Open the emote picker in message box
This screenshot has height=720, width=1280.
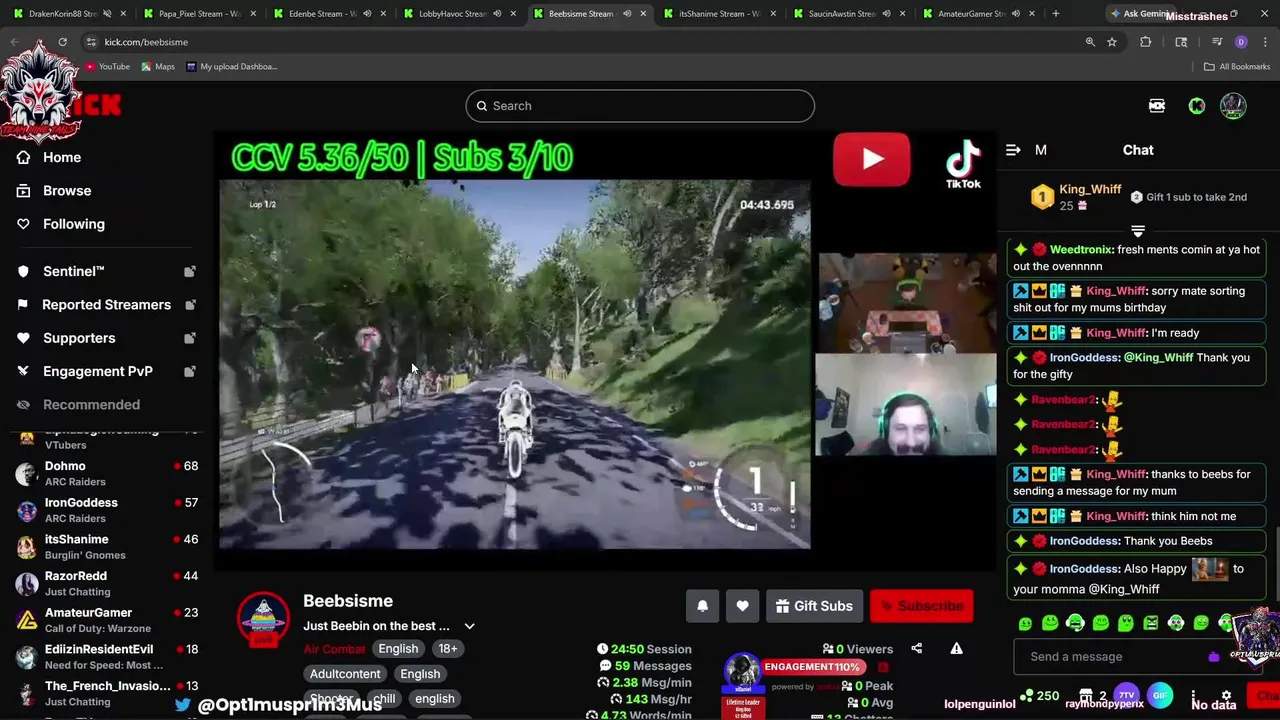[x=1214, y=657]
